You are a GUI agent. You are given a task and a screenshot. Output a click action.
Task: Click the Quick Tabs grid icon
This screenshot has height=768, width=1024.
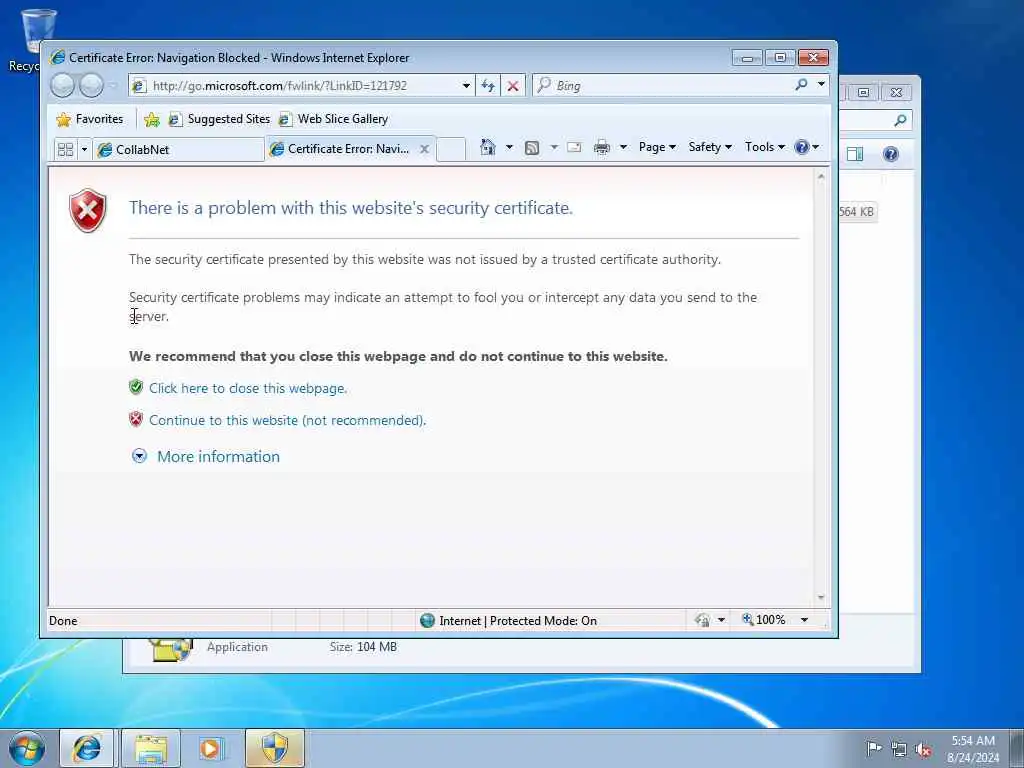coord(65,150)
